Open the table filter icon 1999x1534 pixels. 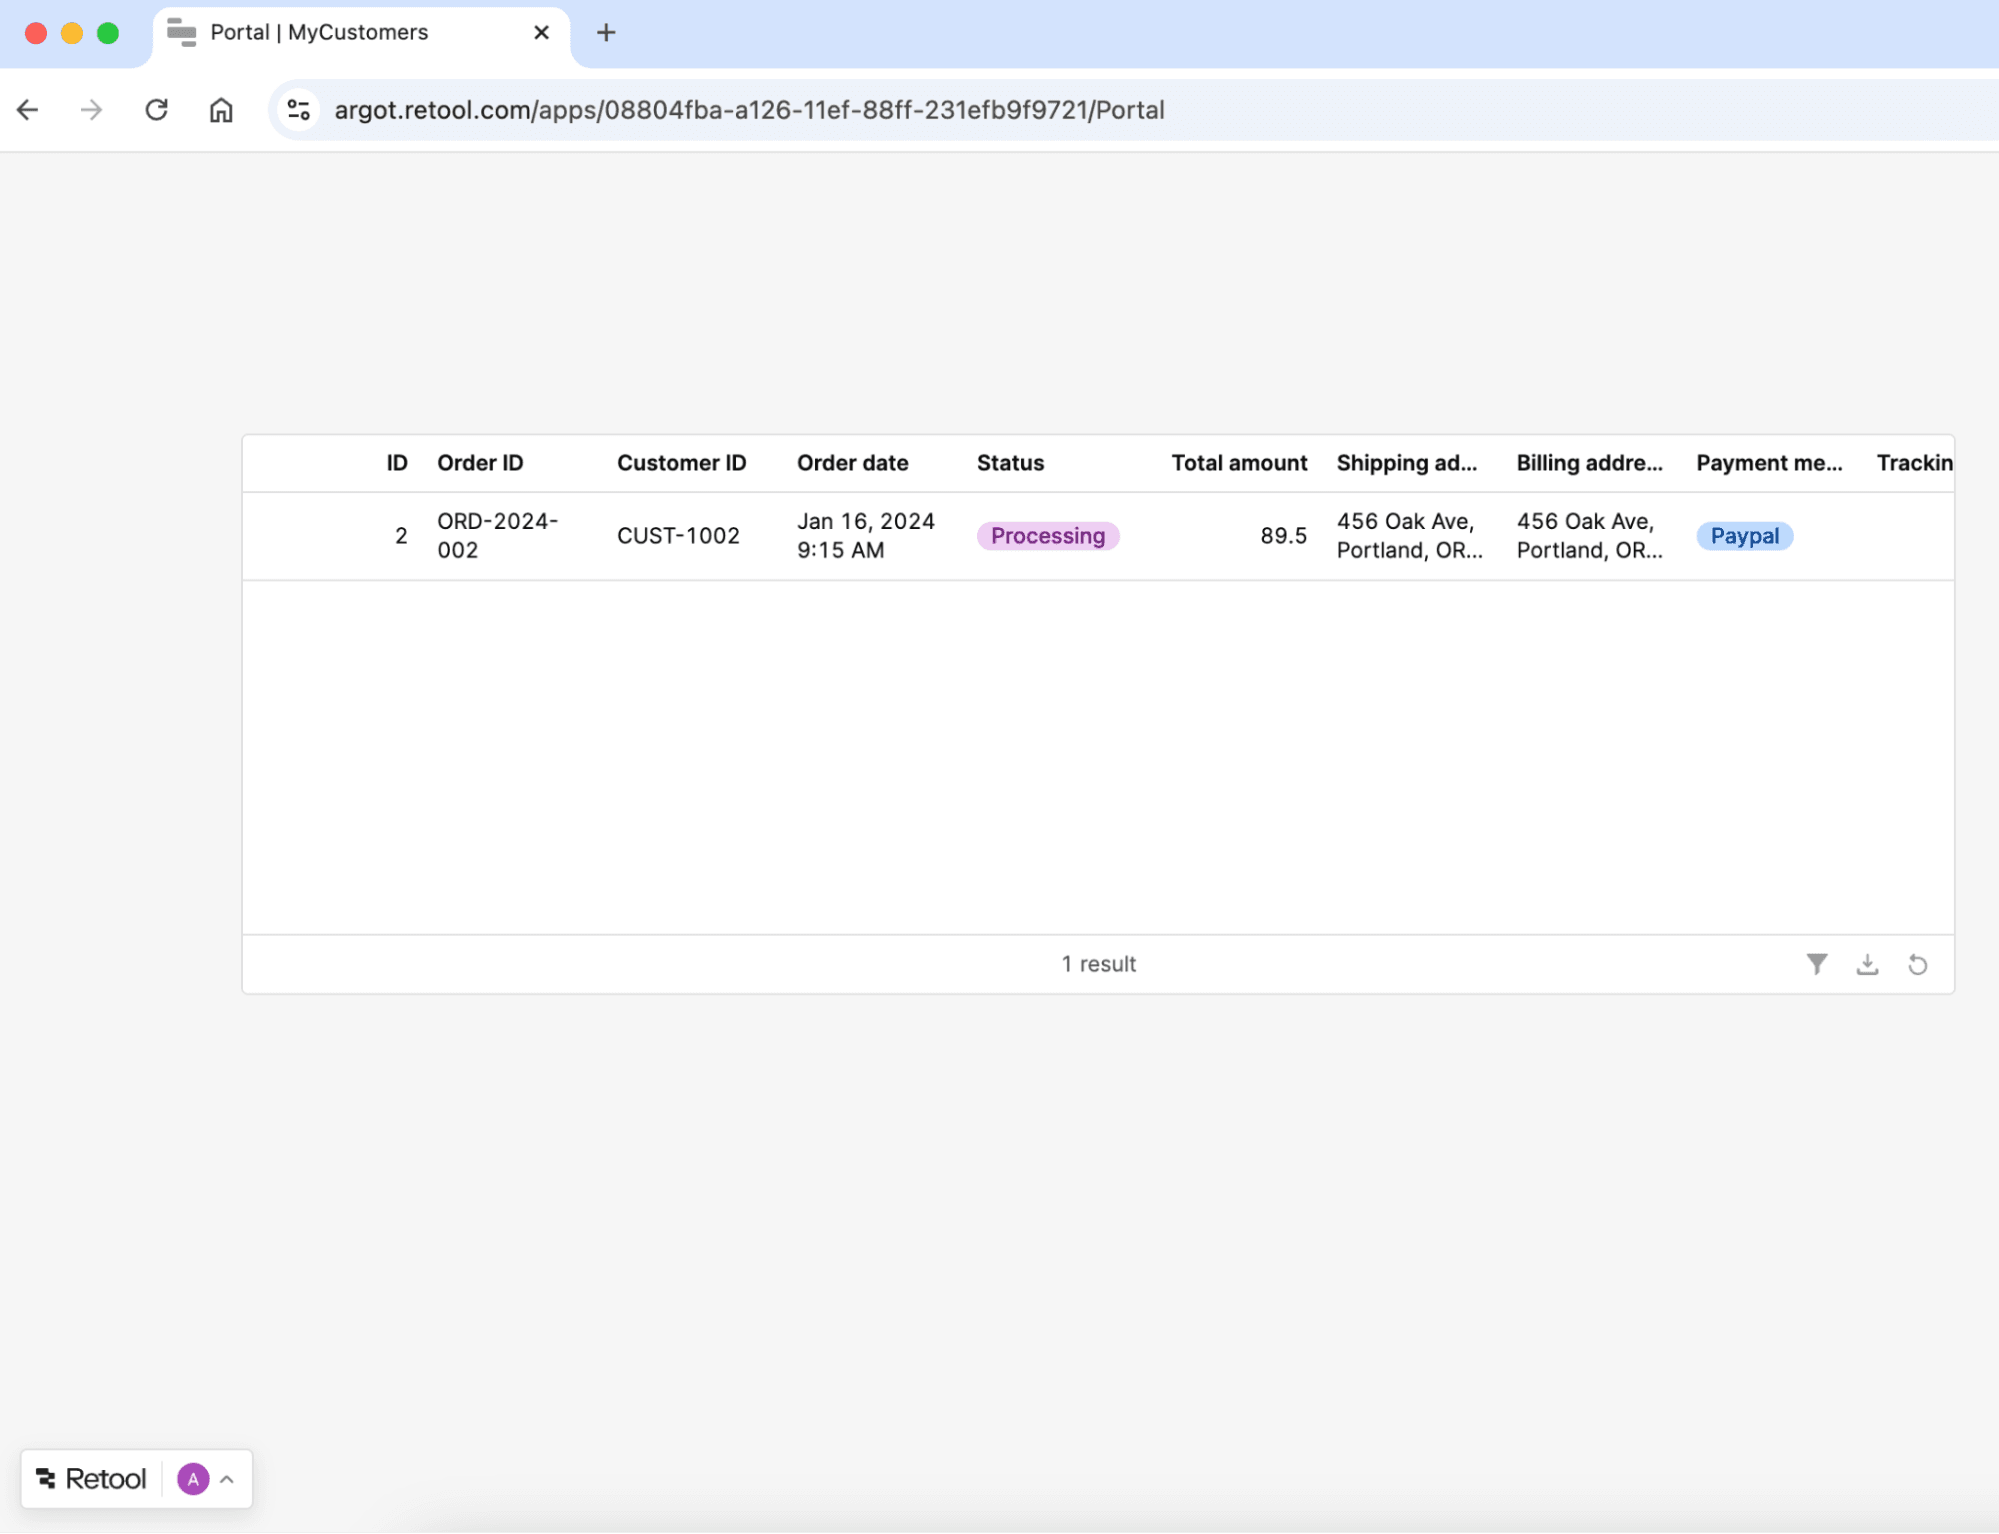1816,964
